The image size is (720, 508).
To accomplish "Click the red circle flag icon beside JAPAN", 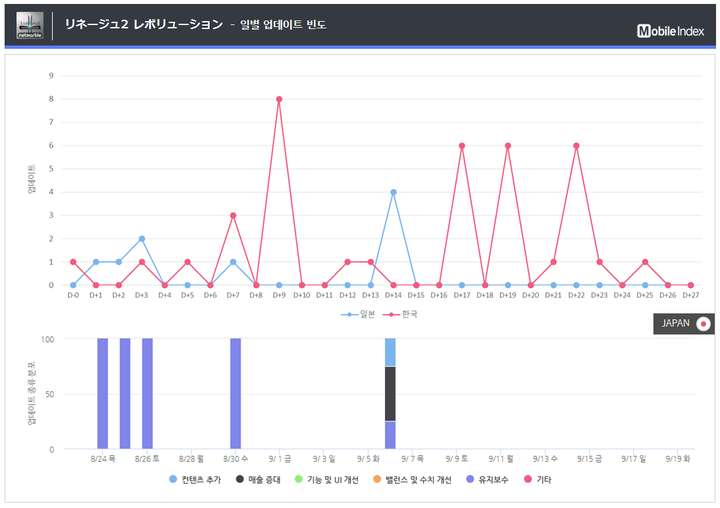I will [x=703, y=324].
